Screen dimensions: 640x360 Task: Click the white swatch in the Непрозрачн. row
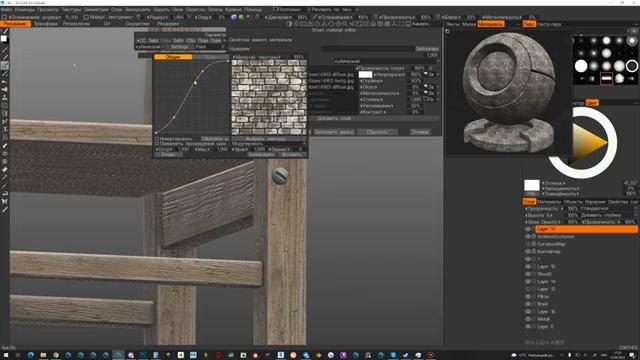point(365,75)
